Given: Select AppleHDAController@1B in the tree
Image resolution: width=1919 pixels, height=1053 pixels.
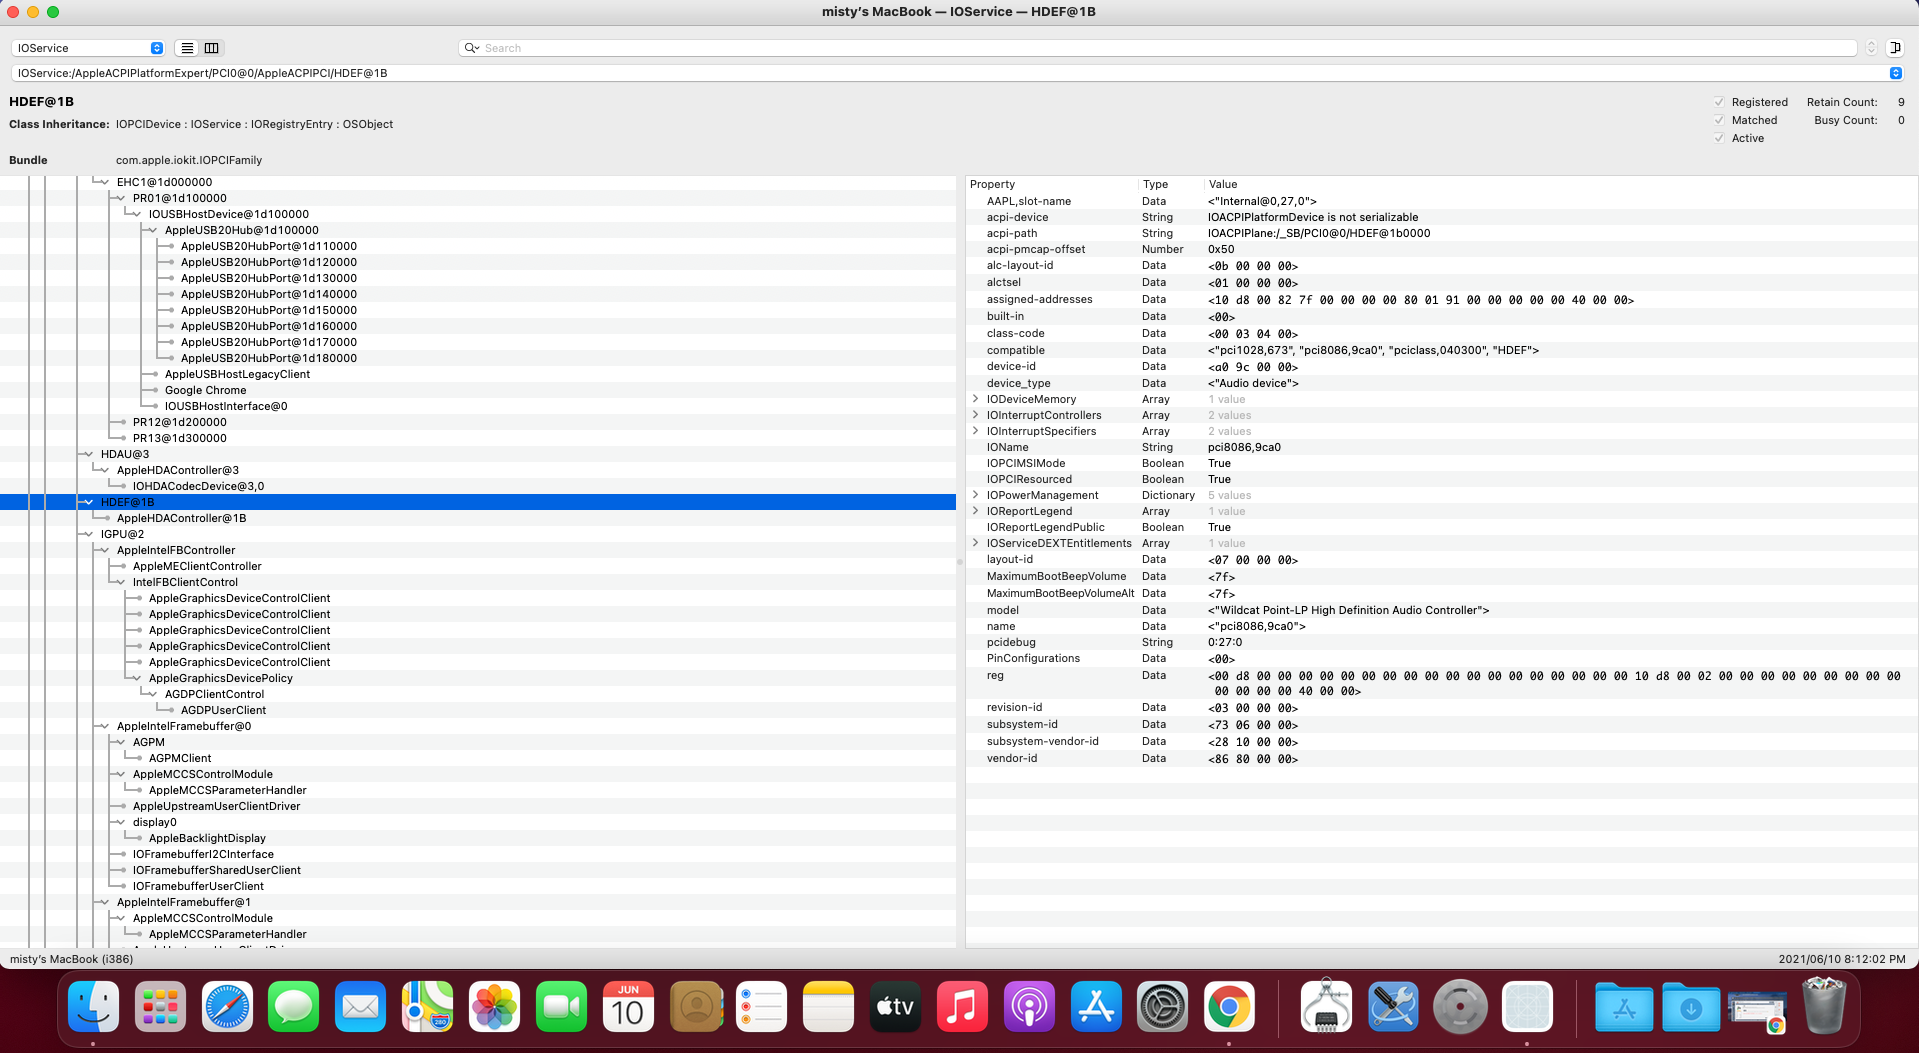Looking at the screenshot, I should point(181,518).
